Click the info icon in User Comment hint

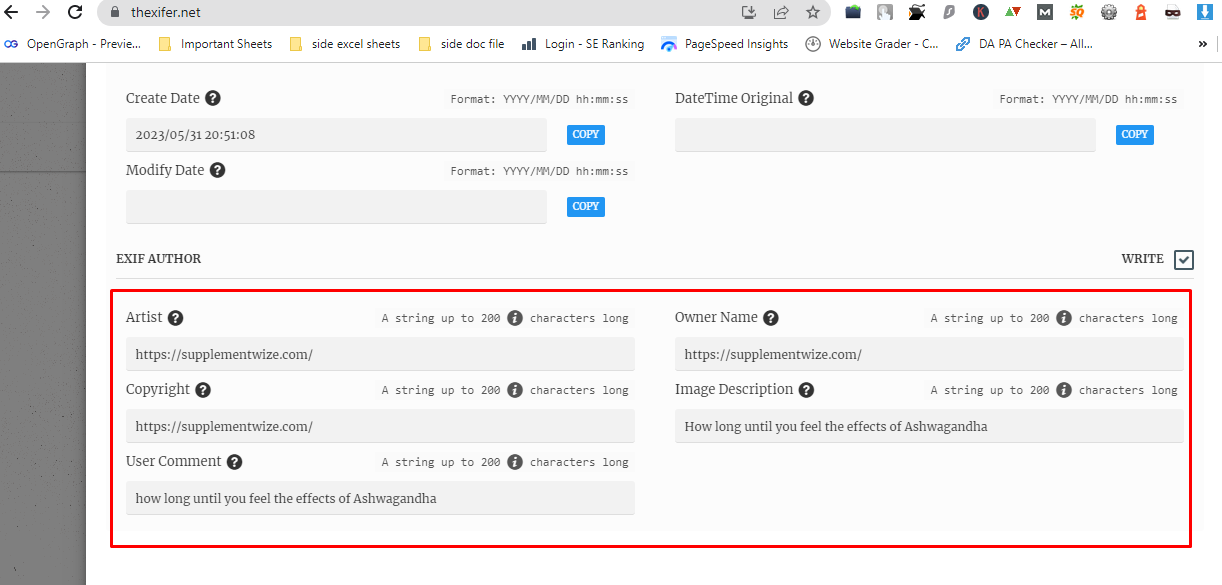tap(515, 462)
